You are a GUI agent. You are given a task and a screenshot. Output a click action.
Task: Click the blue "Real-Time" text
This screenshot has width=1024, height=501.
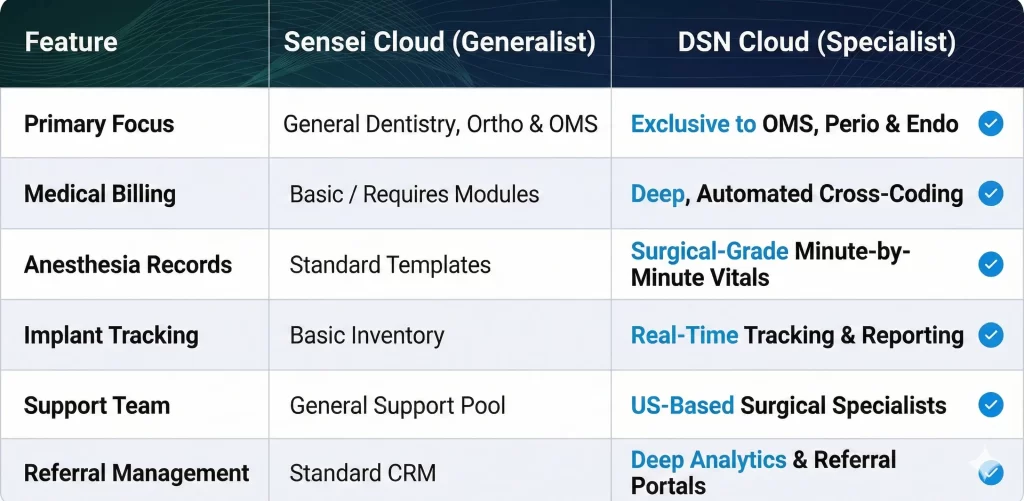point(682,336)
